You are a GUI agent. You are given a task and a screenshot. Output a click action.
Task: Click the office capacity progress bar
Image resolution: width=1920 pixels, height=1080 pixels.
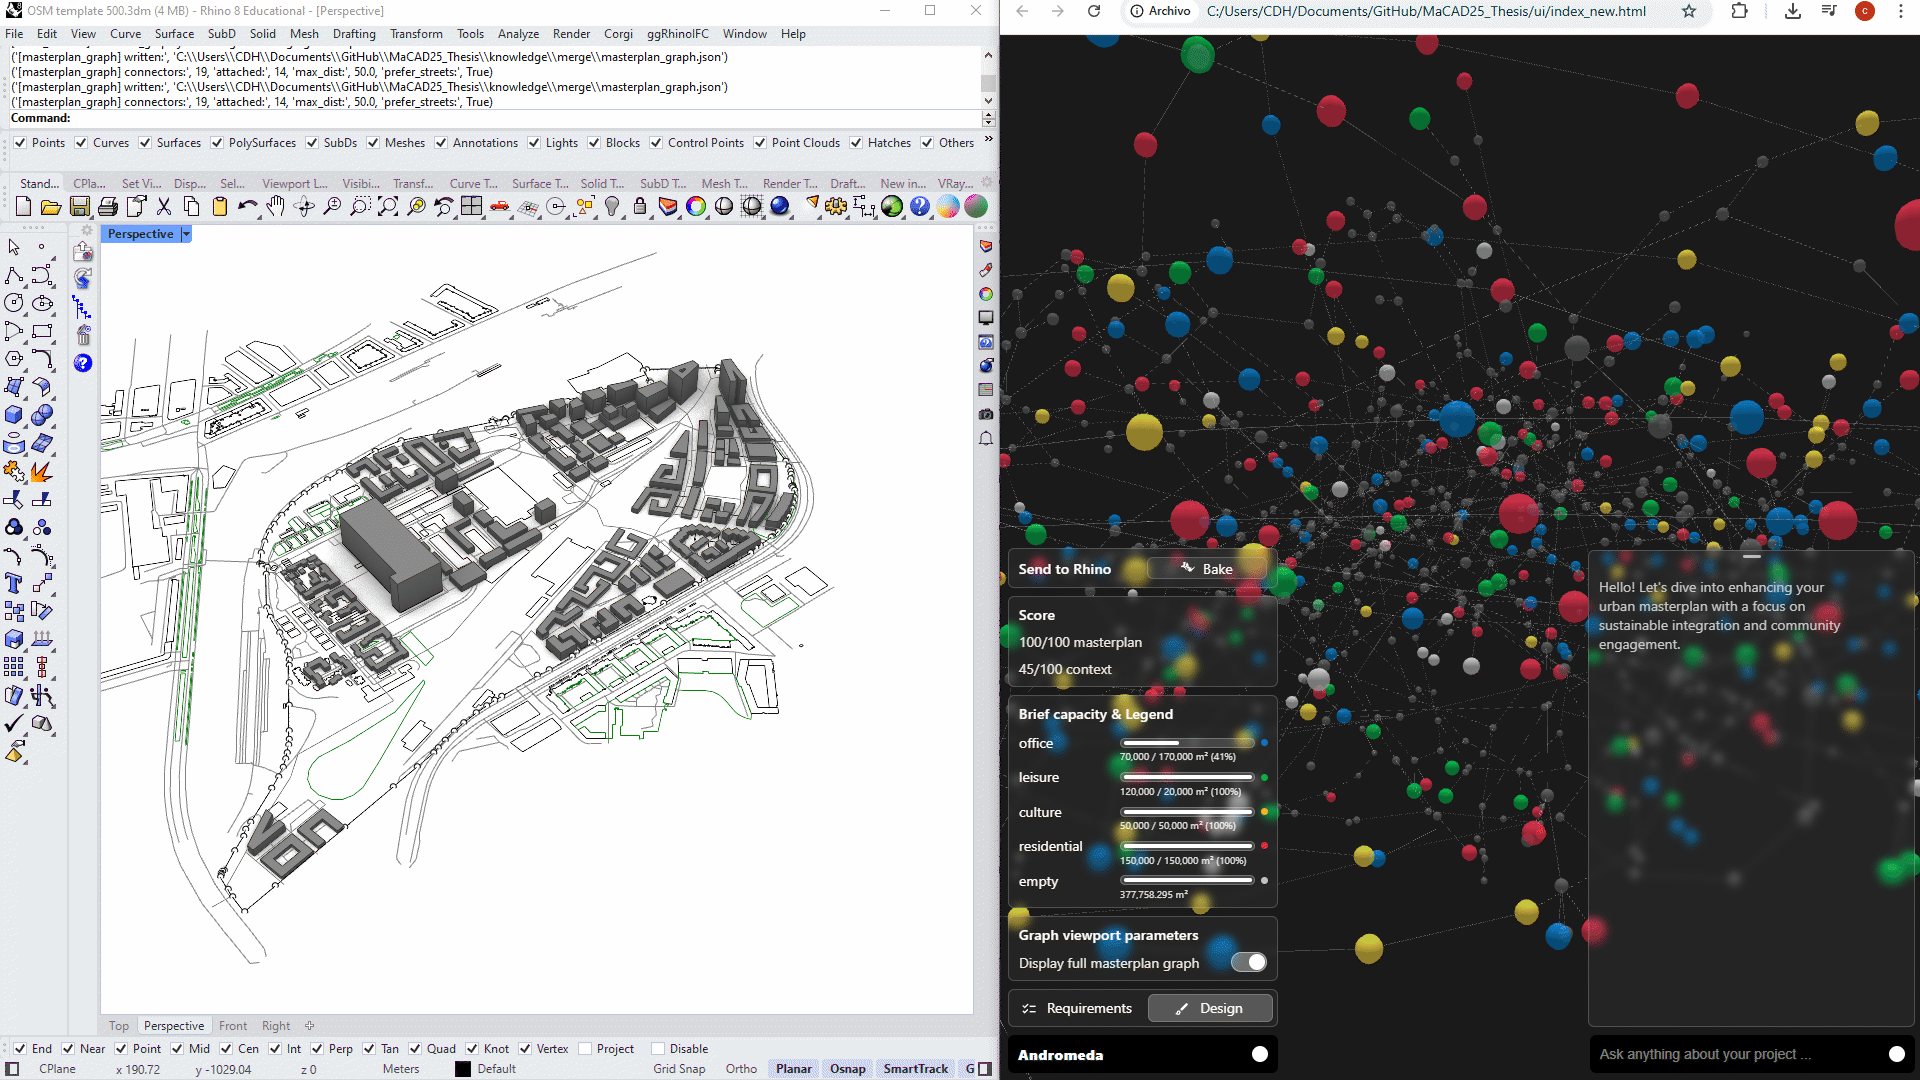coord(1187,743)
